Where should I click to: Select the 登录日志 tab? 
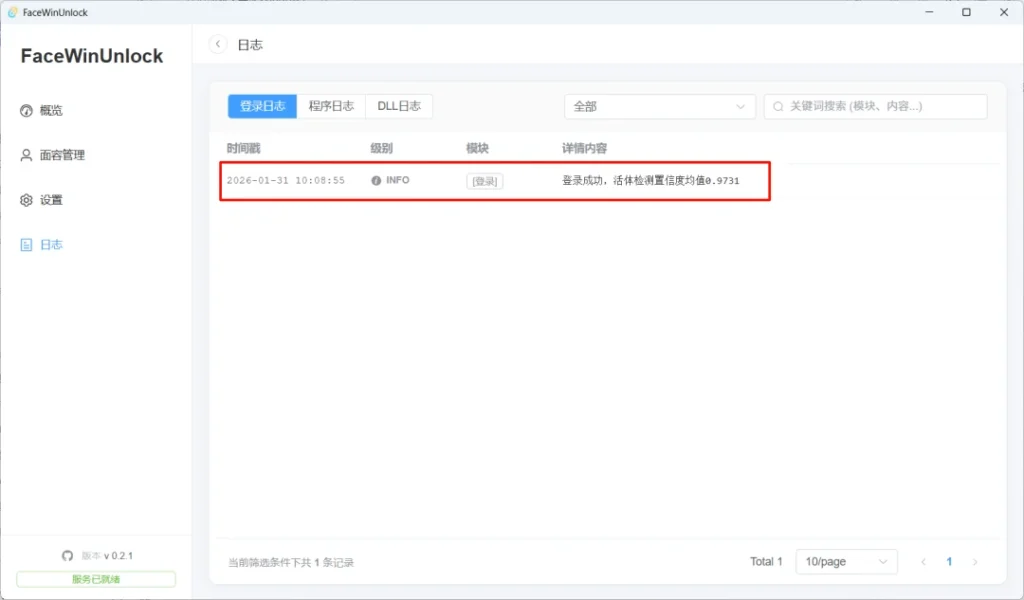[x=261, y=105]
